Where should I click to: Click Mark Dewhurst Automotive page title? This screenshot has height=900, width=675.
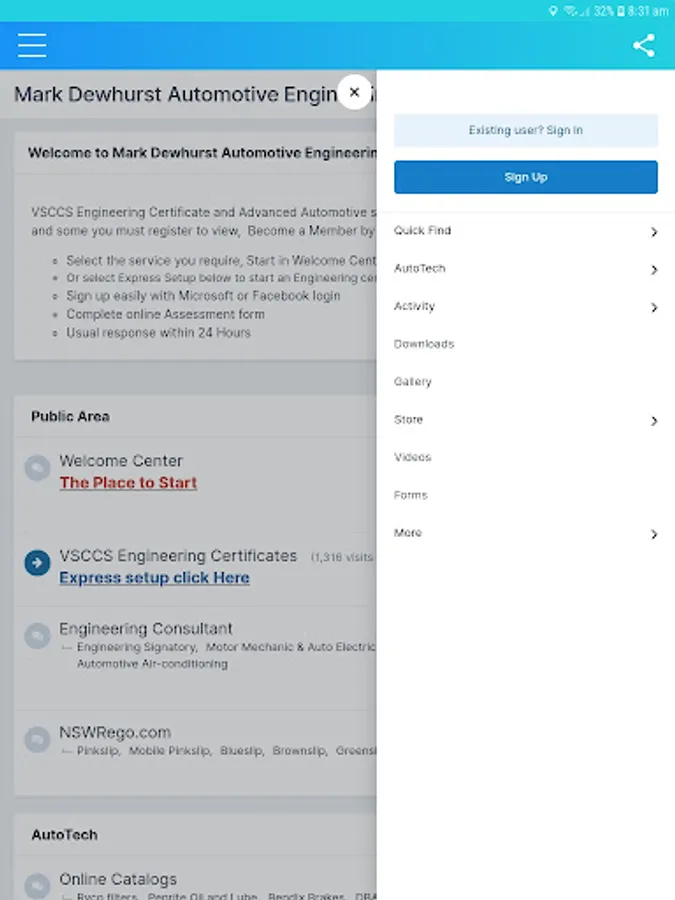point(176,94)
